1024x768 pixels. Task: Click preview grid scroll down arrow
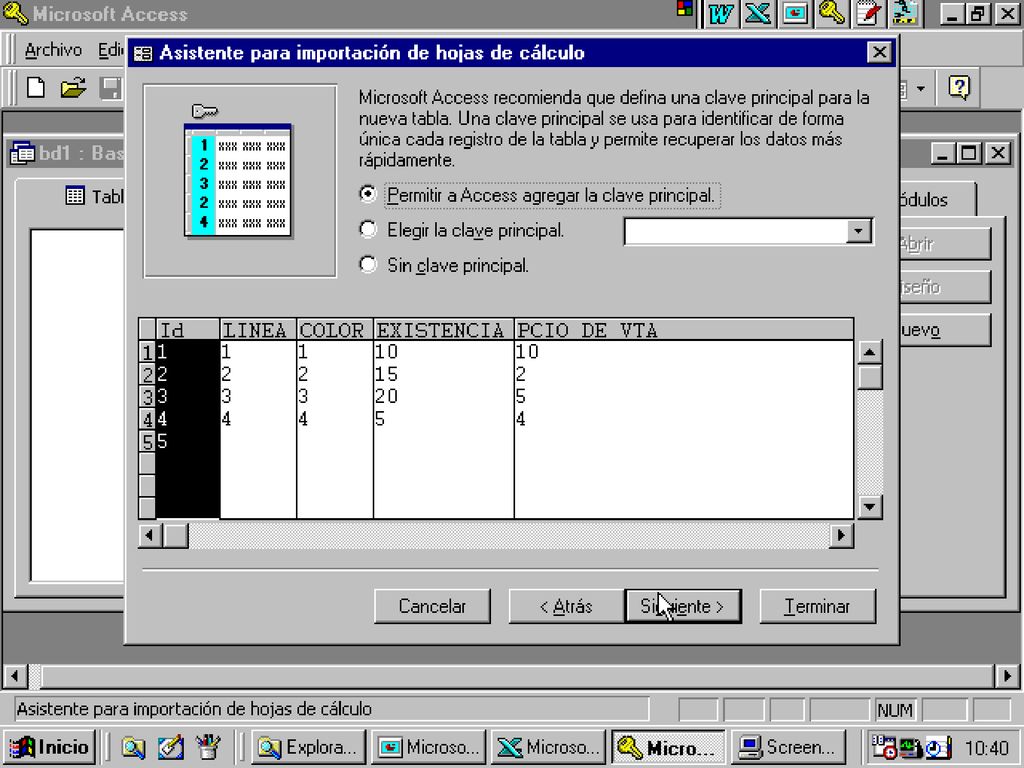point(869,507)
